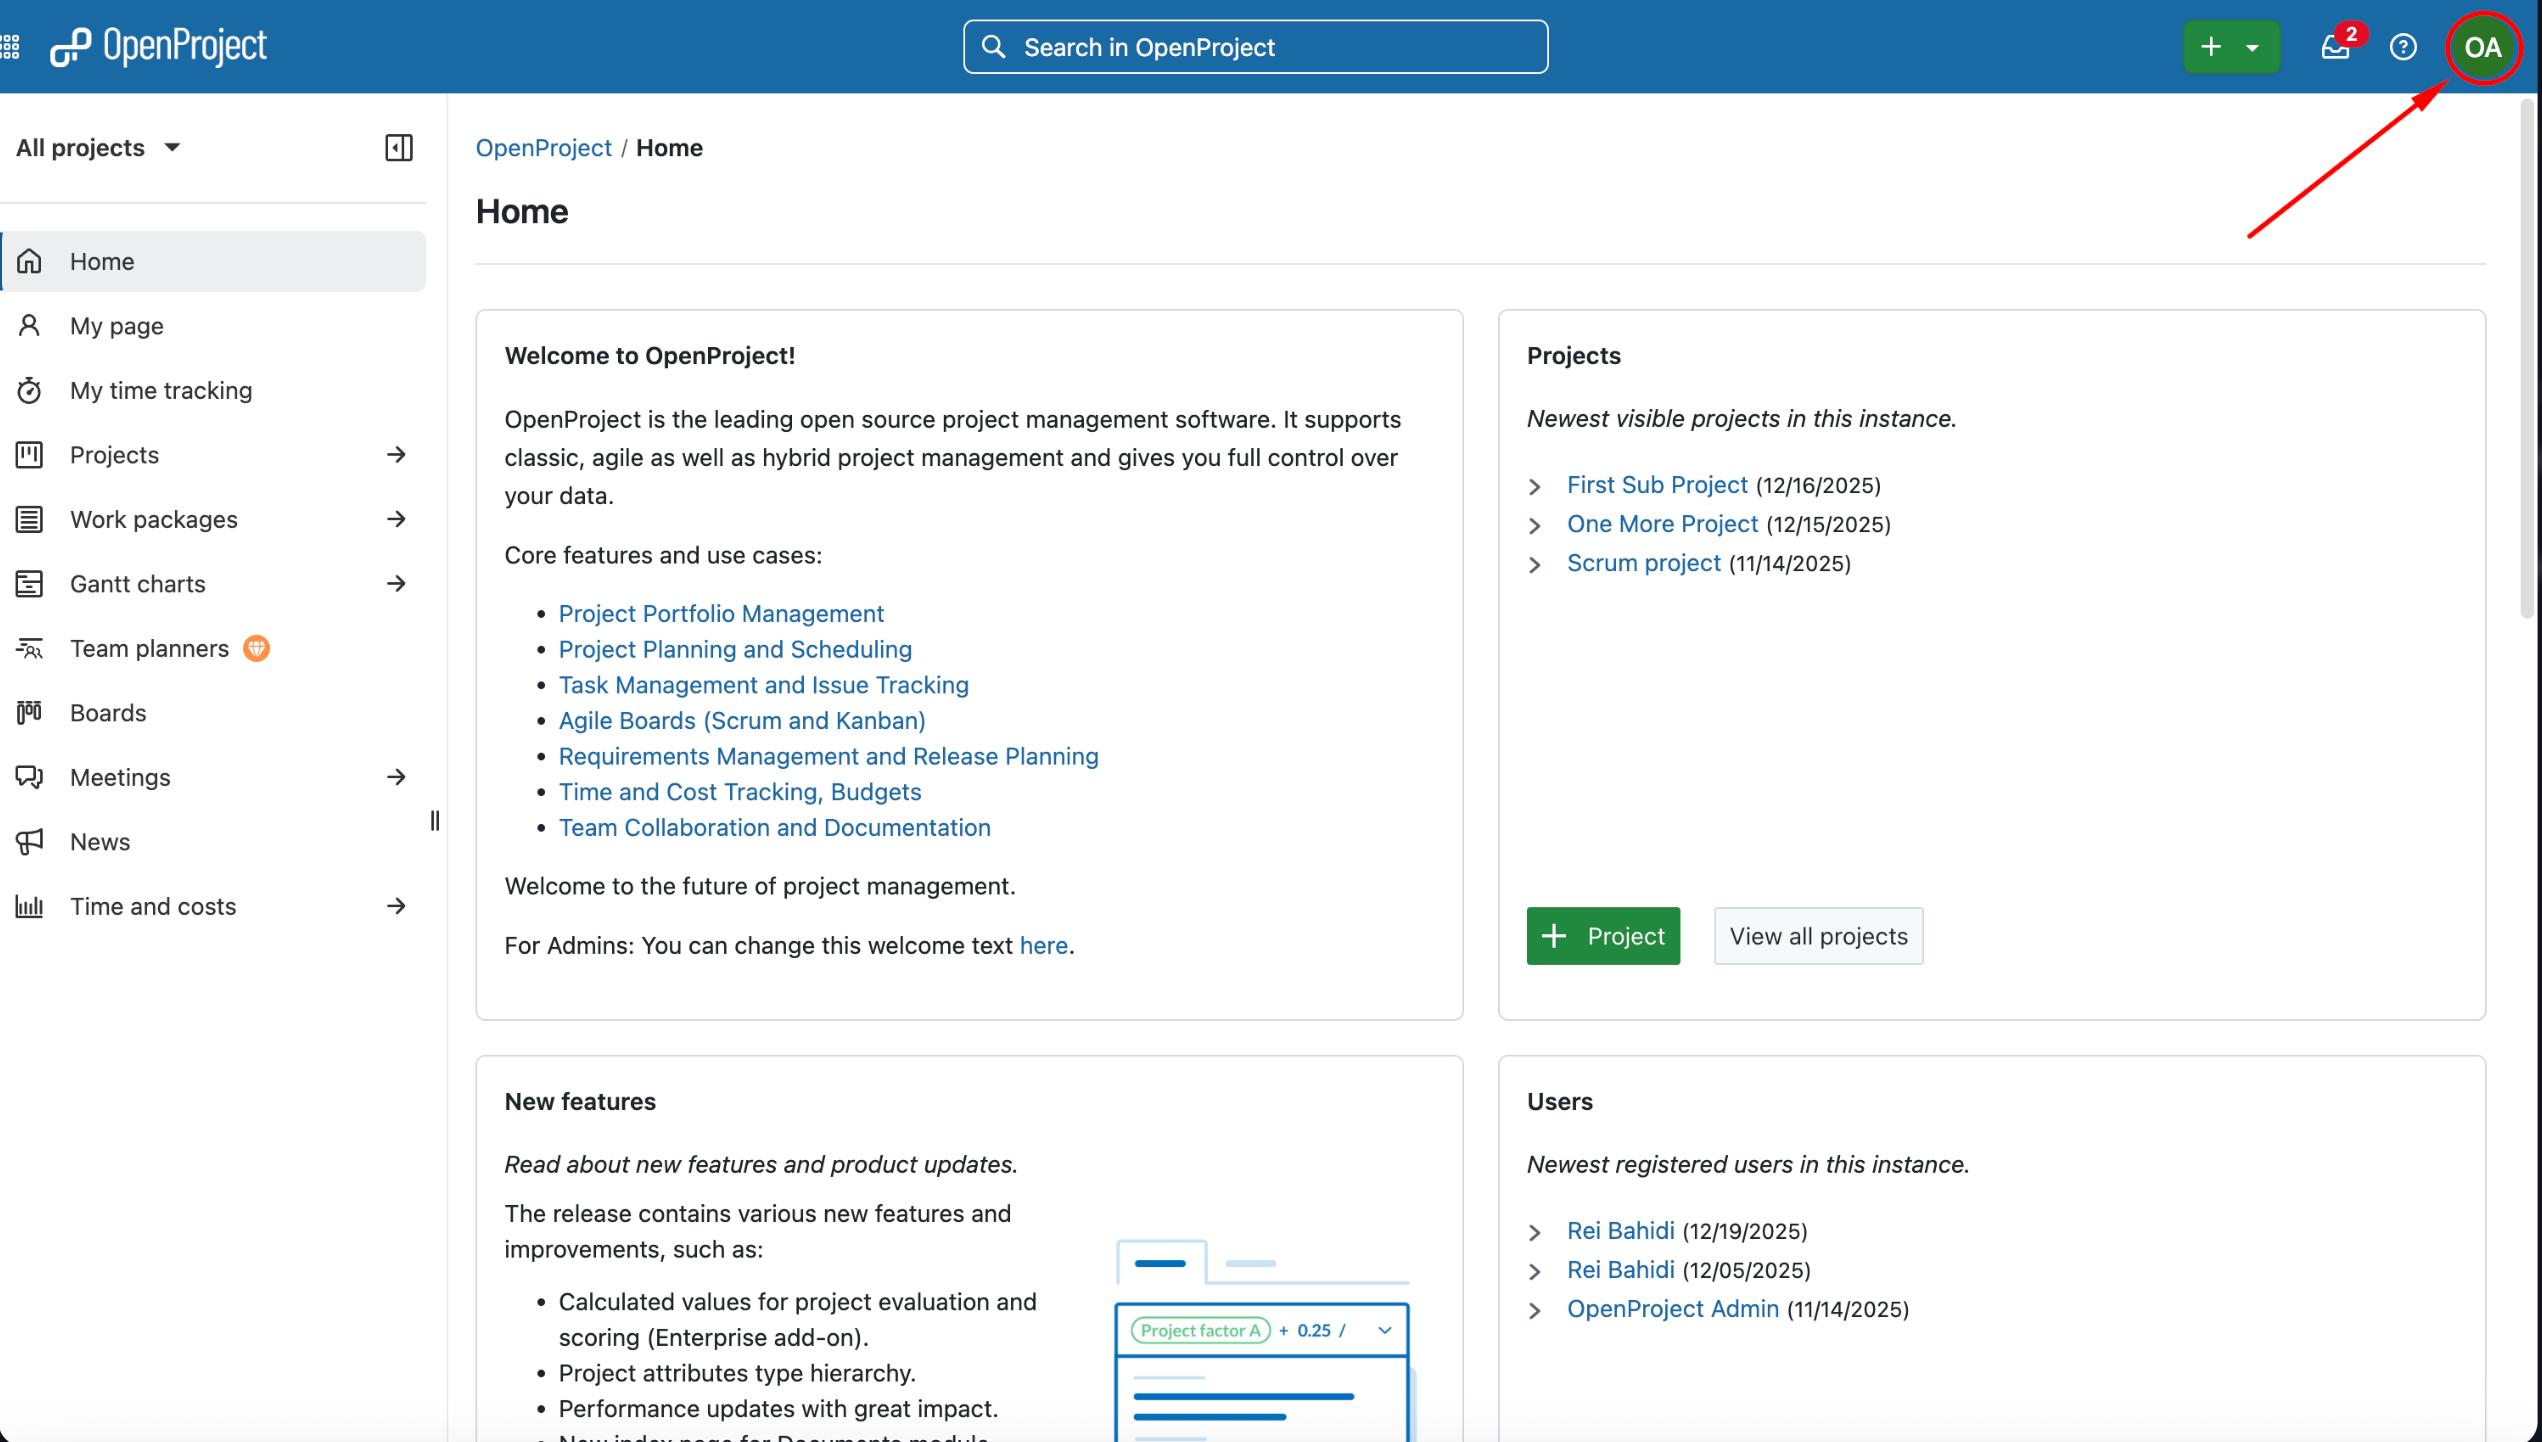2542x1442 pixels.
Task: Expand the First Sub Project chevron
Action: (1535, 486)
